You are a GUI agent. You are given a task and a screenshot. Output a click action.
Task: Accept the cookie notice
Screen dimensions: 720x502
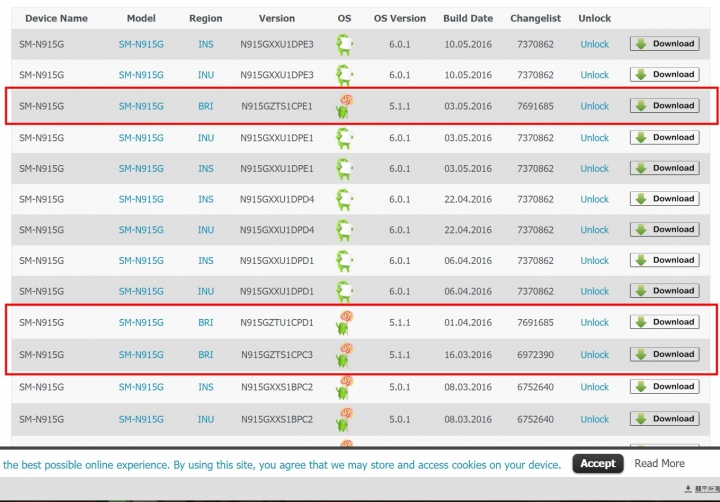598,463
